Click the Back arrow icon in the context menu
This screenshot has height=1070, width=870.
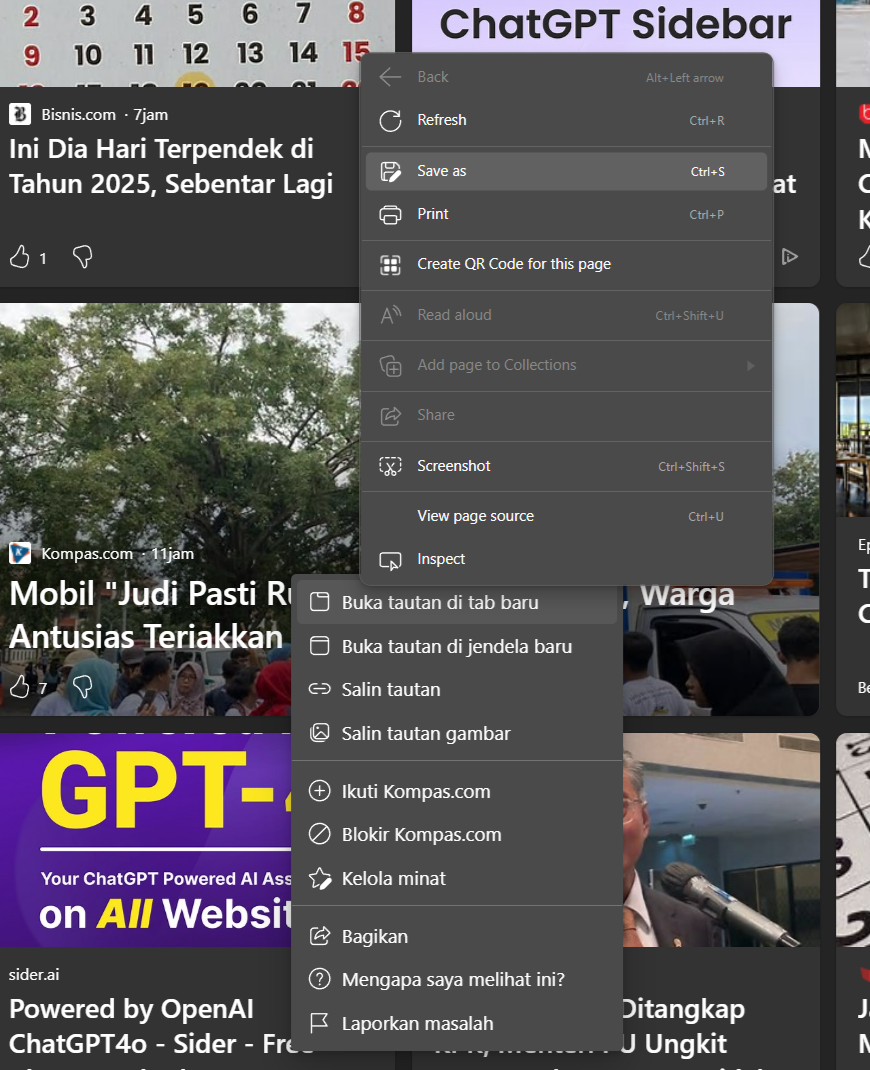(390, 77)
